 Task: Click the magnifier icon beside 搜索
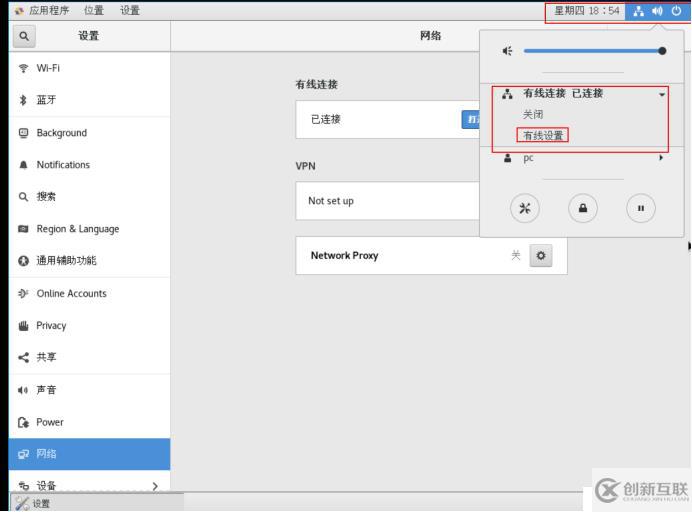(x=23, y=197)
